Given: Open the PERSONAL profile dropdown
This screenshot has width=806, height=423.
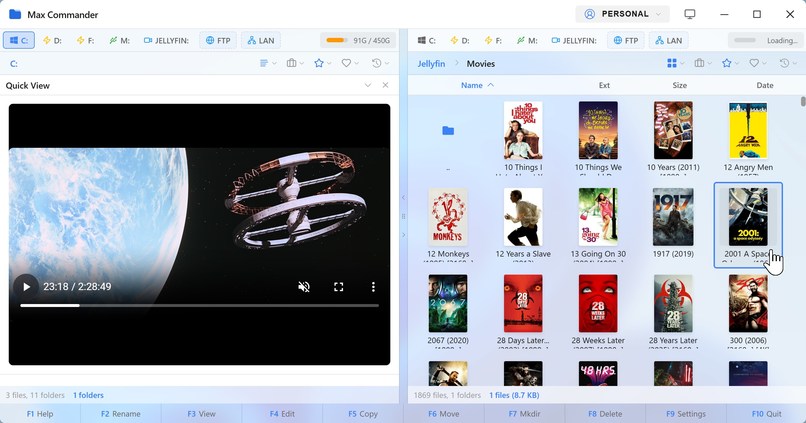Looking at the screenshot, I should pos(622,14).
